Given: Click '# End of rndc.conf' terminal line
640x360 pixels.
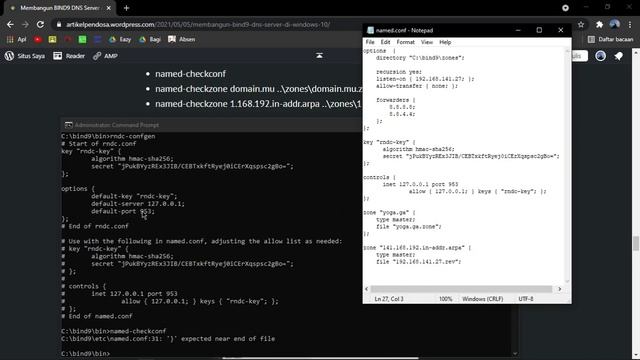Looking at the screenshot, I should tap(95, 226).
